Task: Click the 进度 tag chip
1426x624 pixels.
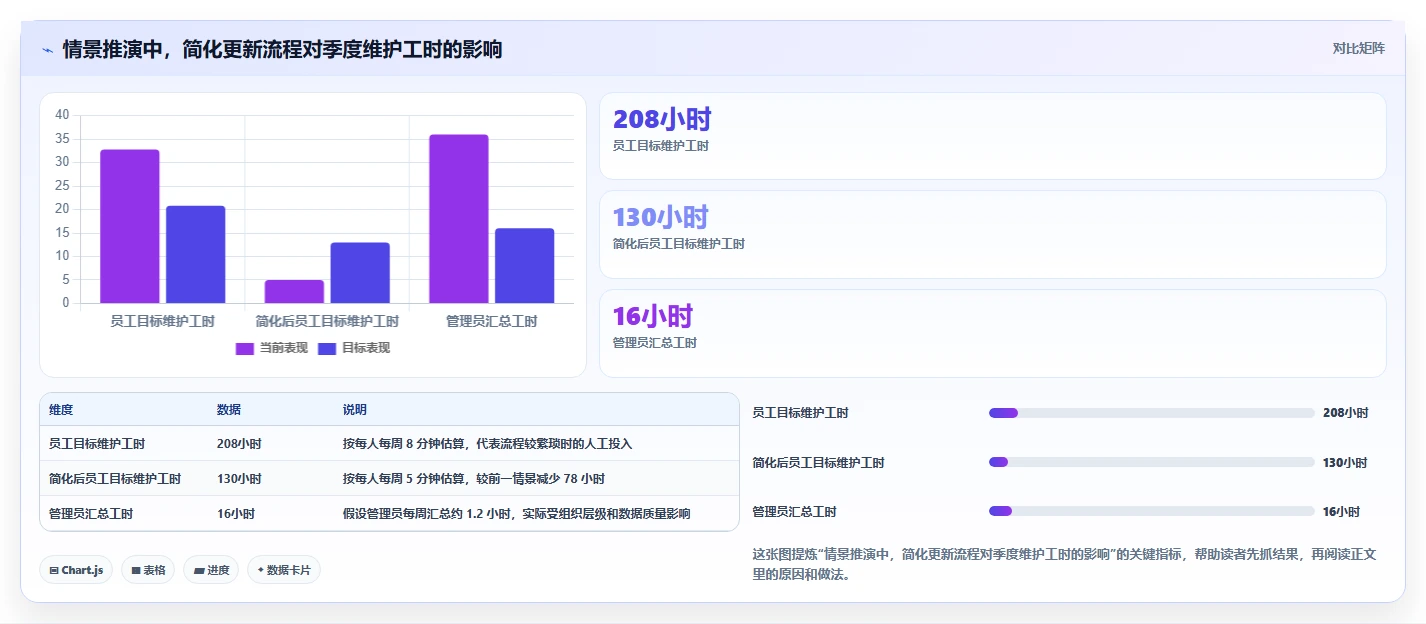Action: (211, 570)
